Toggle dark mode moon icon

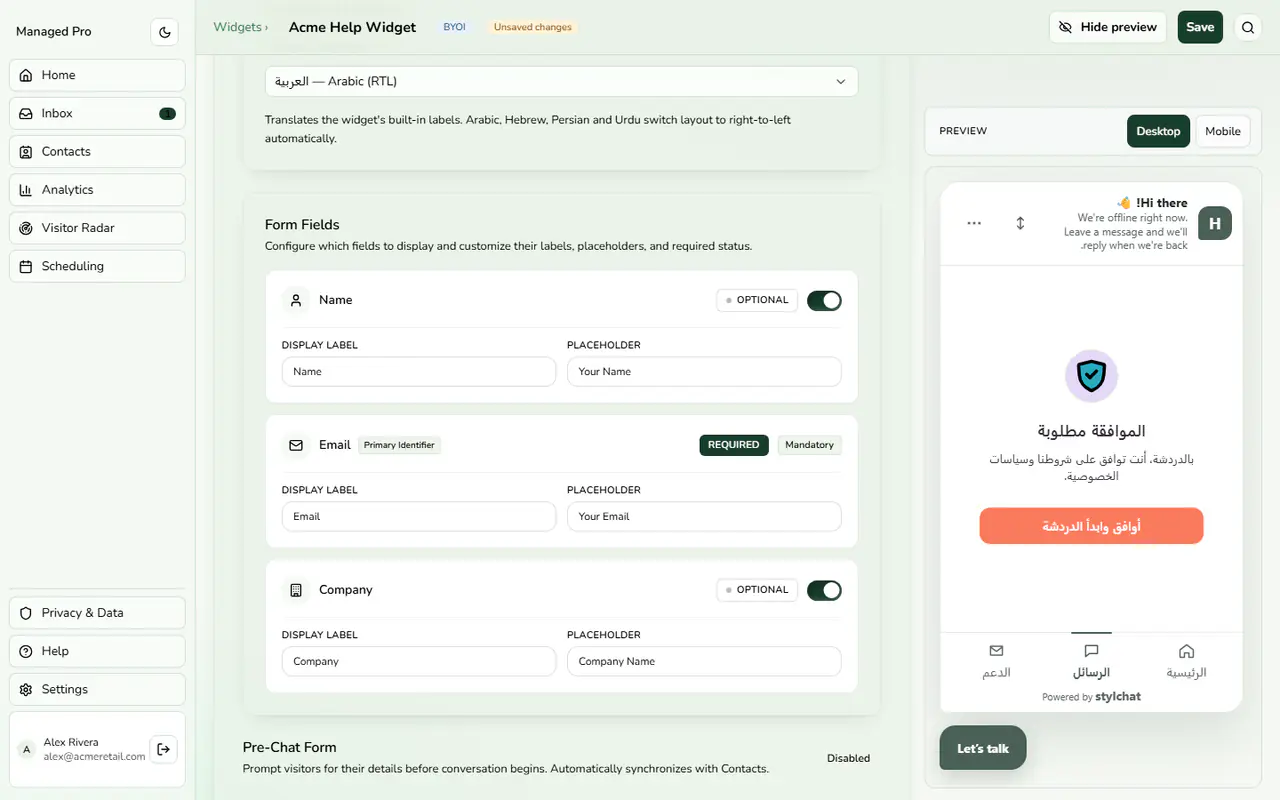click(165, 32)
